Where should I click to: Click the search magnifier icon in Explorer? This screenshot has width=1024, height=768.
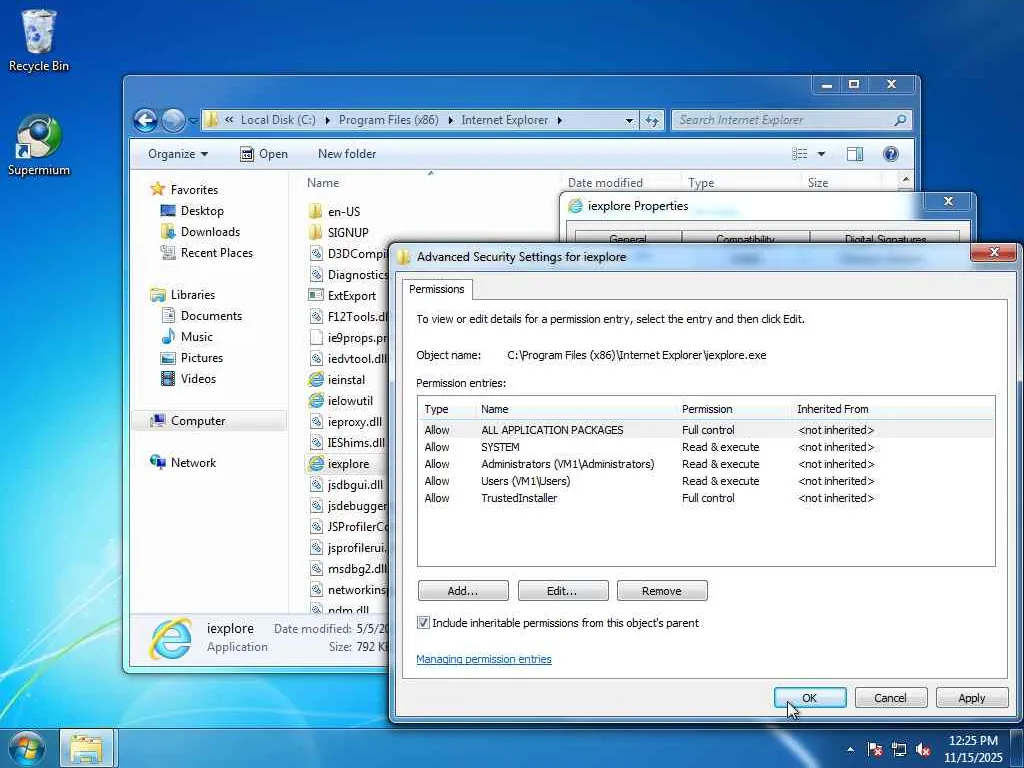click(900, 120)
